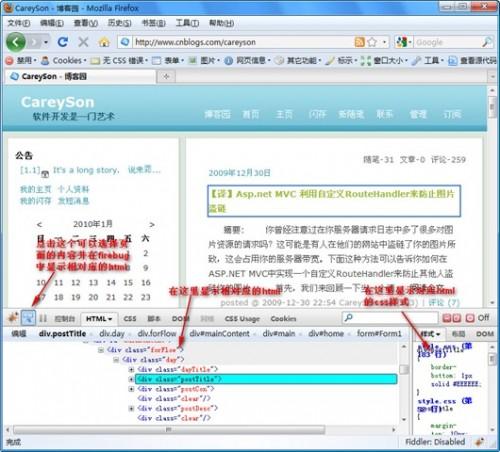This screenshot has width=500, height=452.
Task: Switch to the 控制台 Firebug panel
Action: pos(64,319)
